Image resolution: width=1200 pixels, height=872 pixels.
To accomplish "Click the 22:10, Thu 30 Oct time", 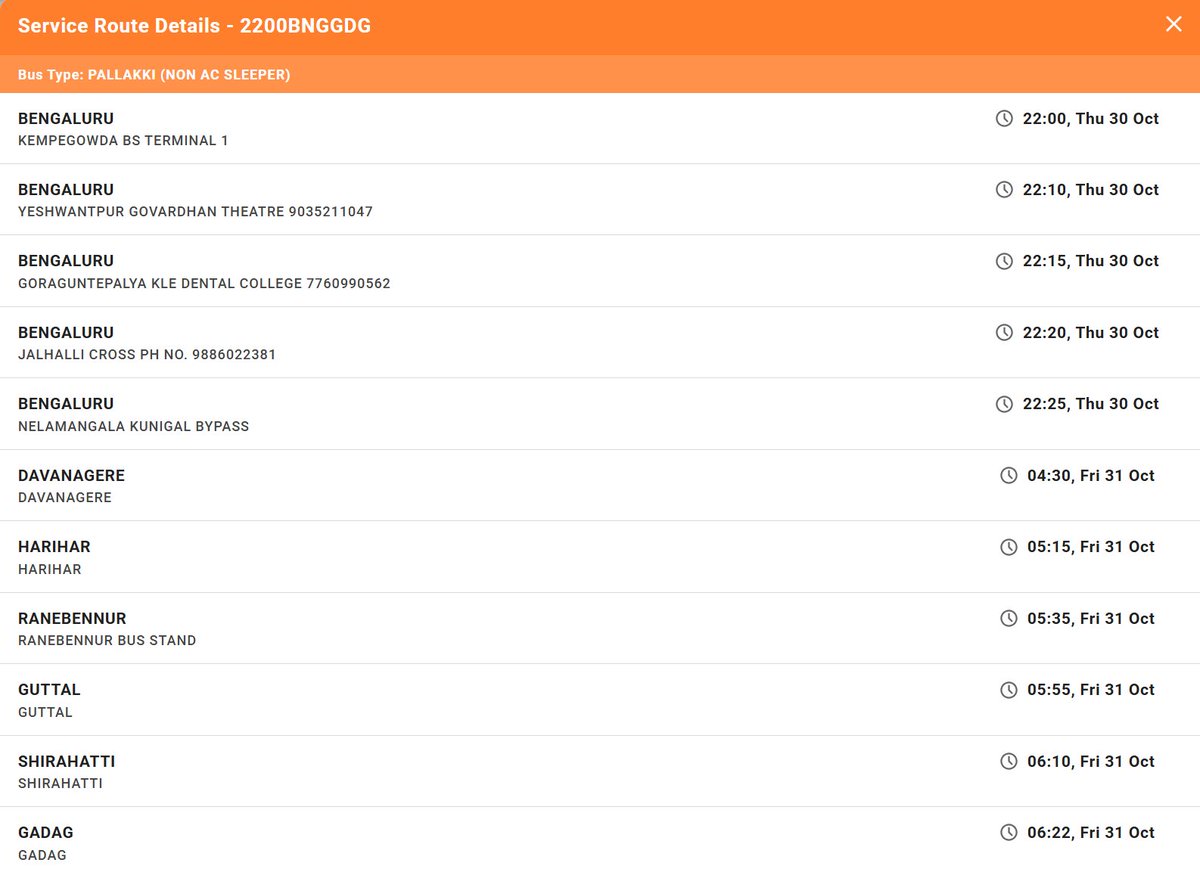I will click(x=1091, y=190).
